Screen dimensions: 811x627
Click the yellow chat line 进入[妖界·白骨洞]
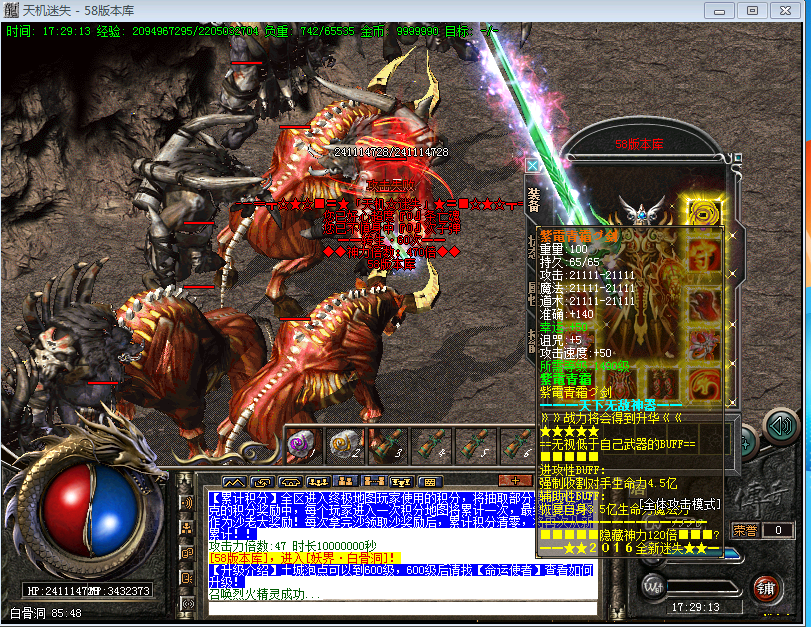[305, 558]
